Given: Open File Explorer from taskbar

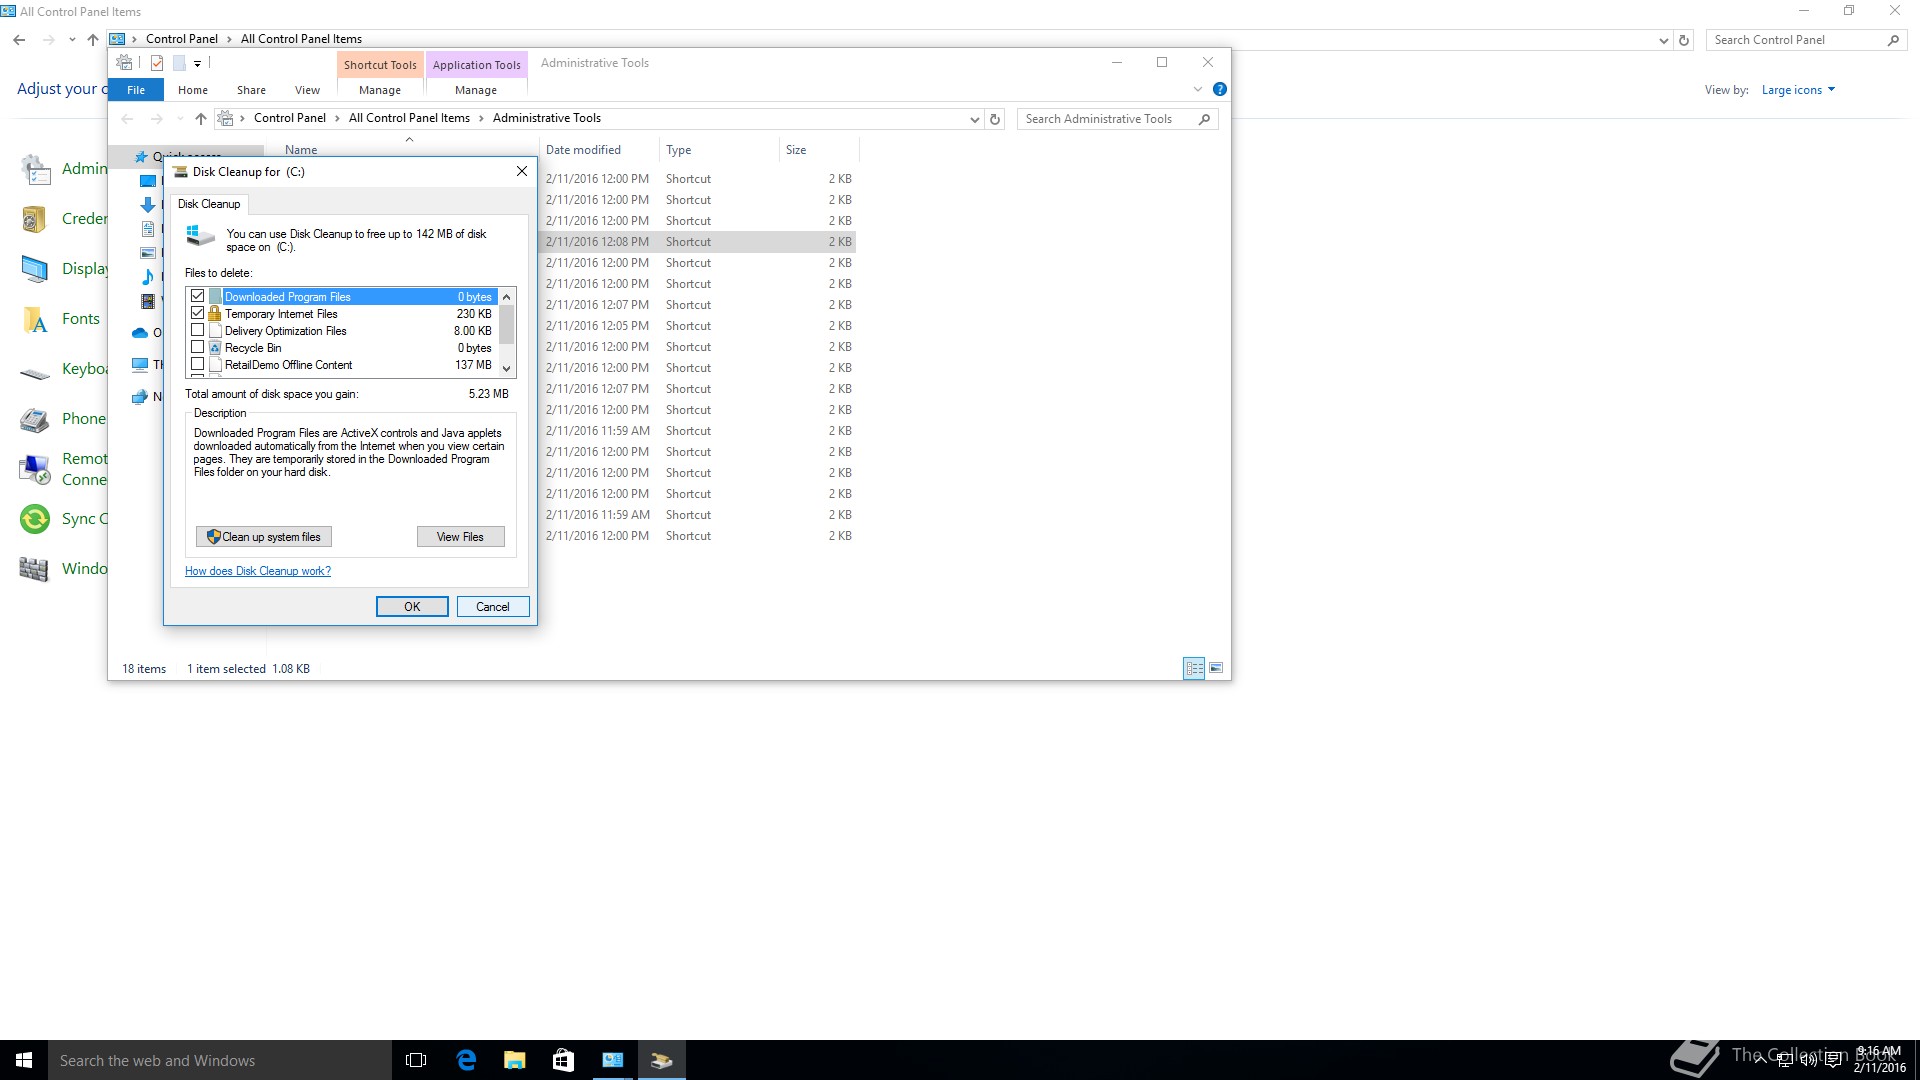Looking at the screenshot, I should tap(515, 1060).
